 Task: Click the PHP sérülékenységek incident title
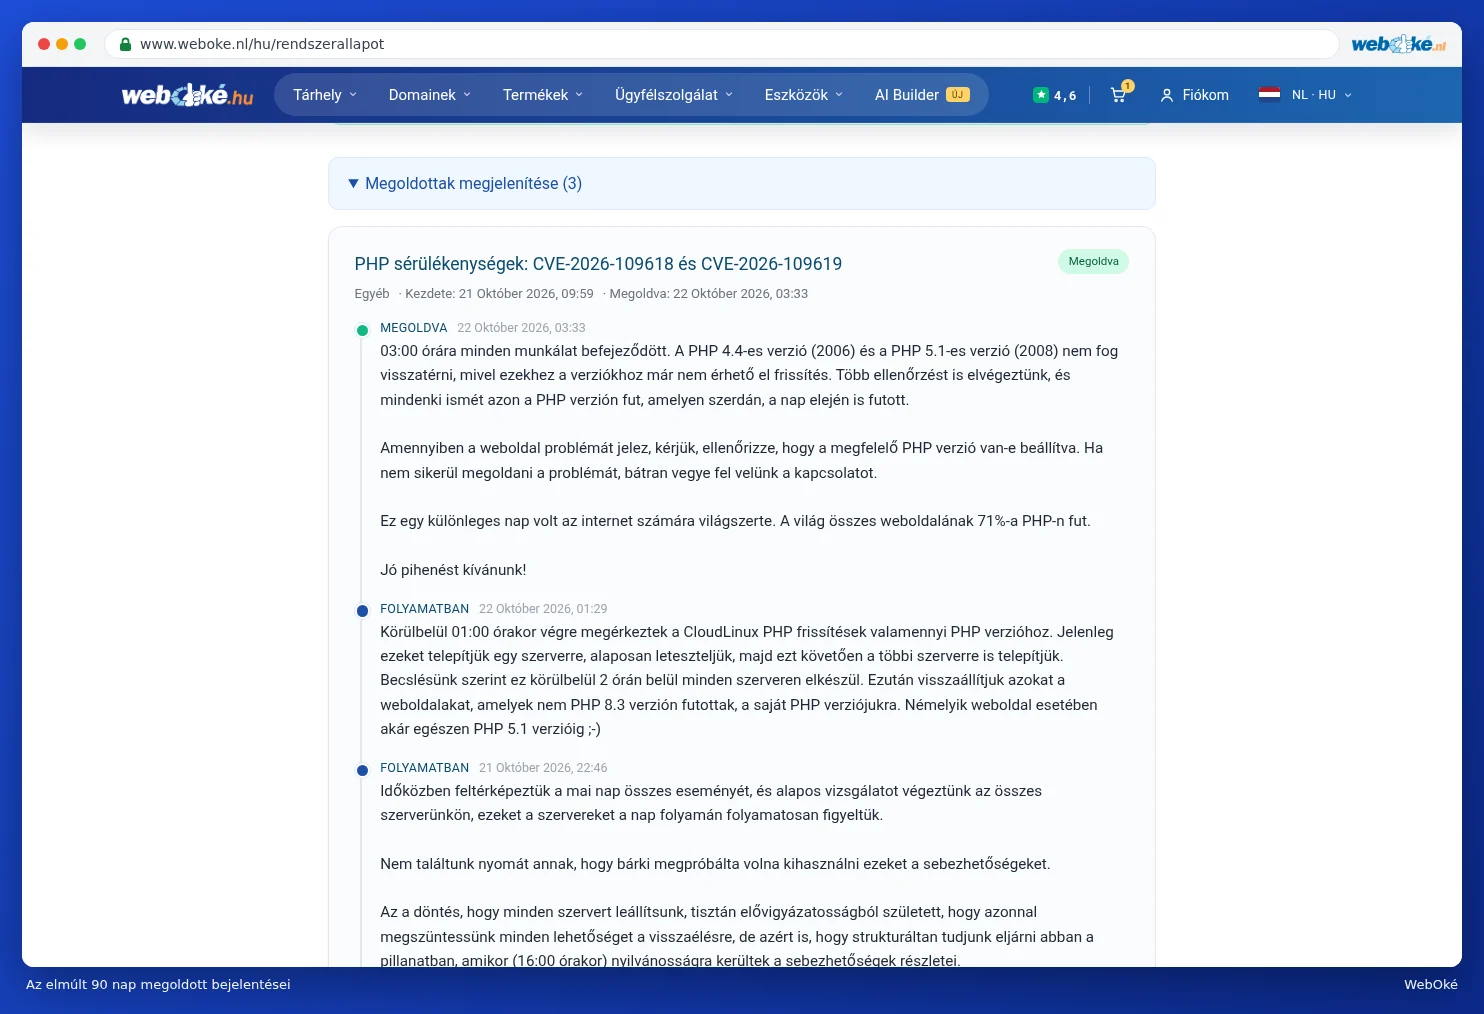tap(598, 264)
